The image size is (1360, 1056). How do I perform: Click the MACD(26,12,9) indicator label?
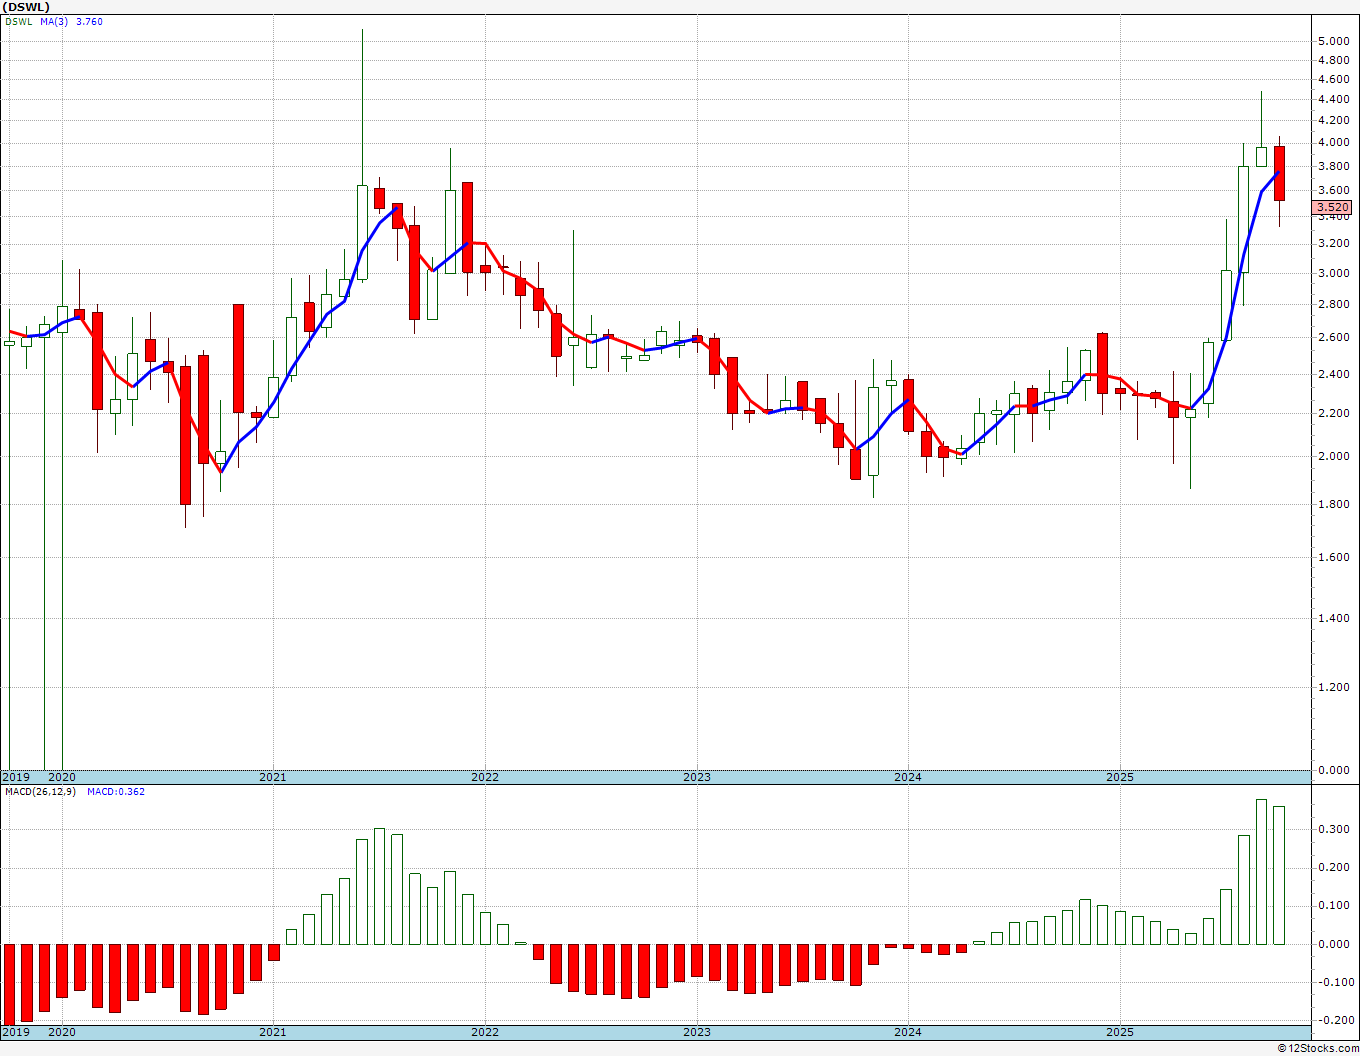[x=41, y=792]
